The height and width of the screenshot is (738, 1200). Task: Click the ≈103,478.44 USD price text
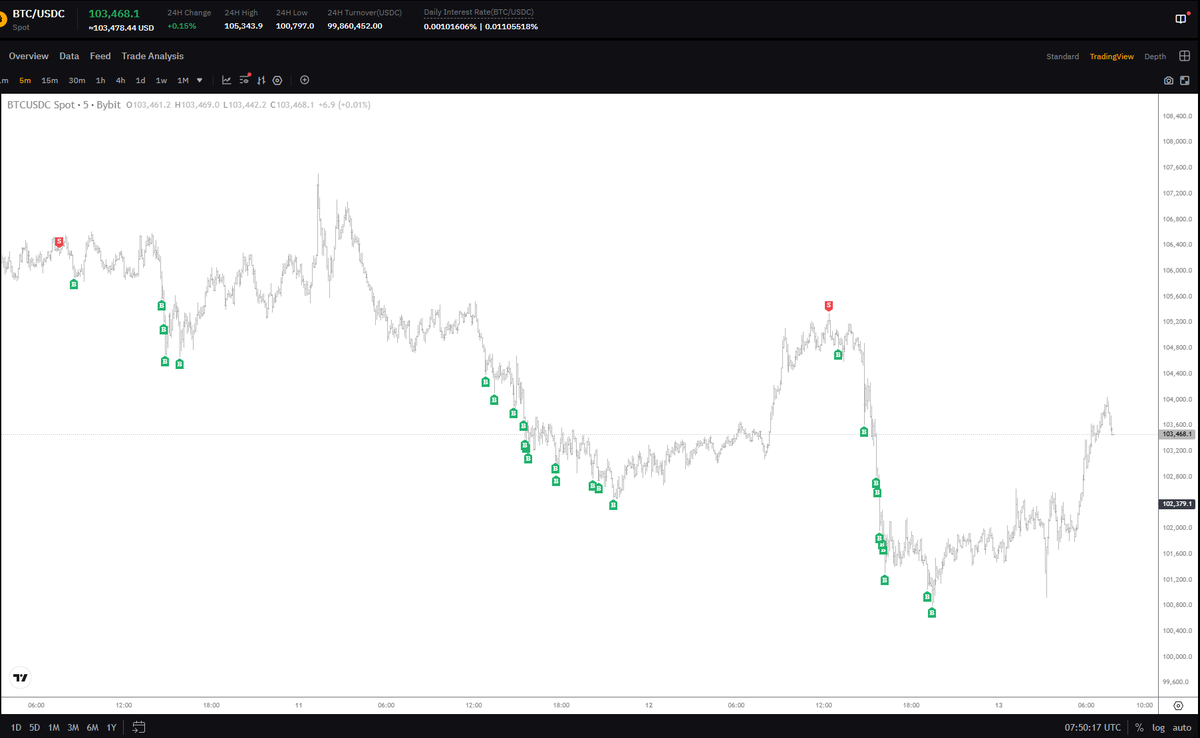click(x=121, y=28)
